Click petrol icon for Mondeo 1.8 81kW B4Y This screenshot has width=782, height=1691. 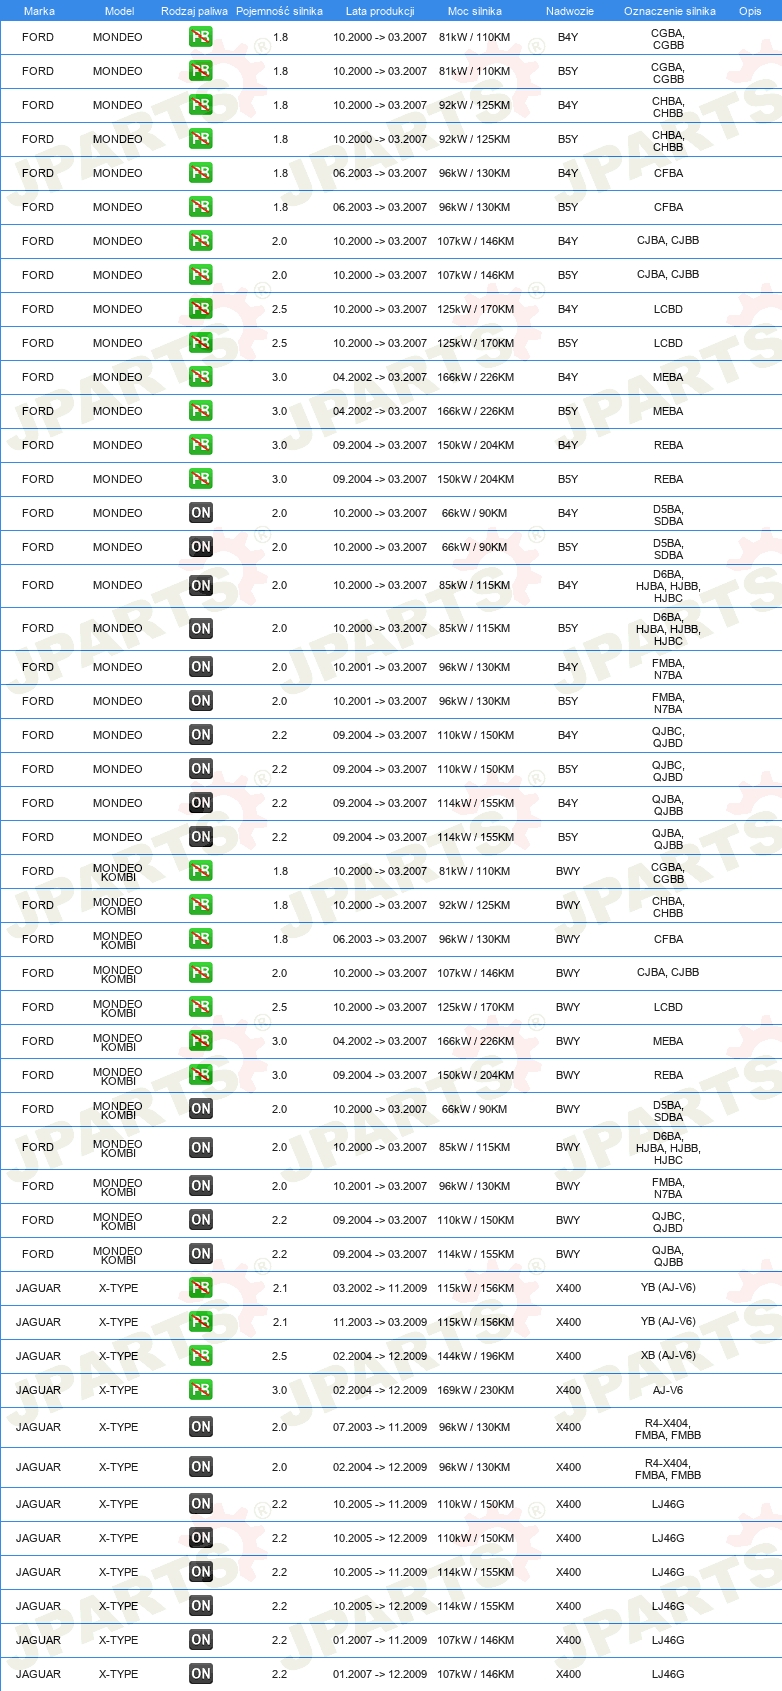[201, 37]
